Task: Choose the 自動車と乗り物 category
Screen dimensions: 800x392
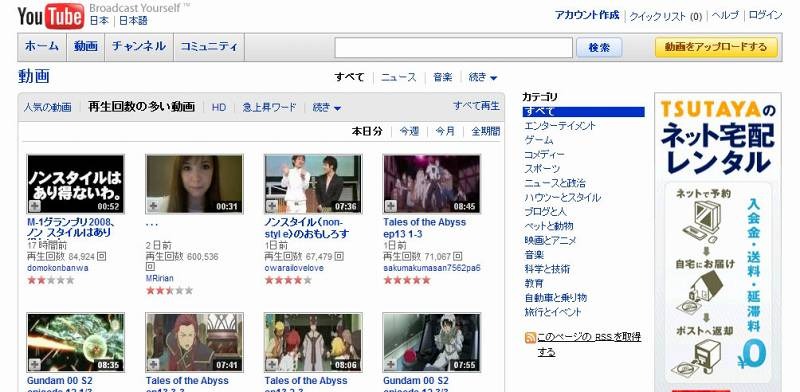Action: [x=556, y=298]
